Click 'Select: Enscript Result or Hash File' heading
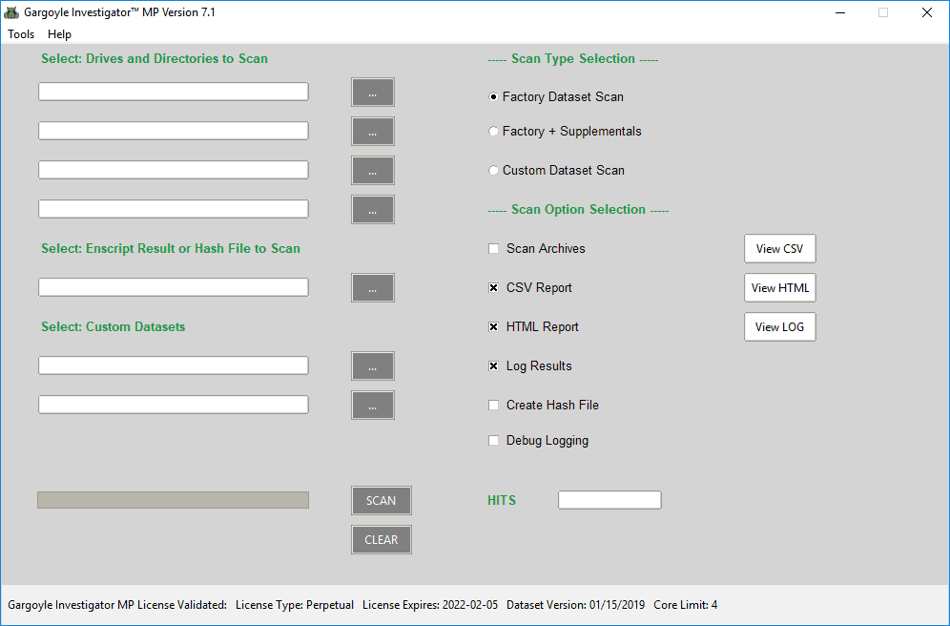 (x=171, y=248)
